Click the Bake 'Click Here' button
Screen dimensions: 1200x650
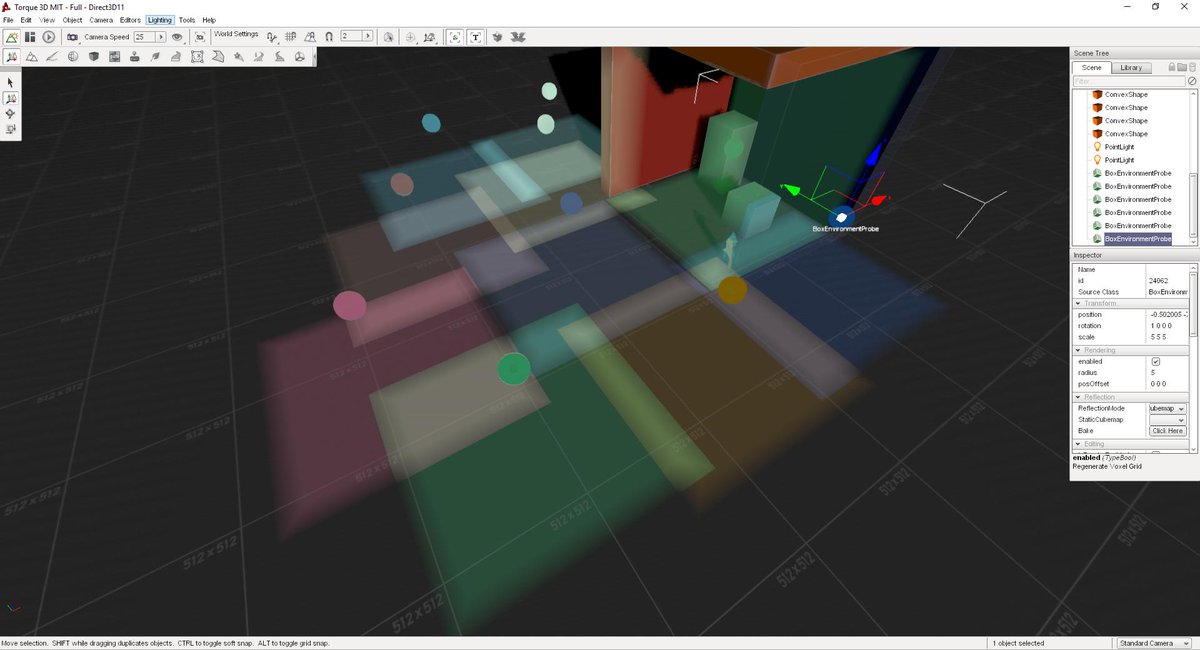[1168, 431]
